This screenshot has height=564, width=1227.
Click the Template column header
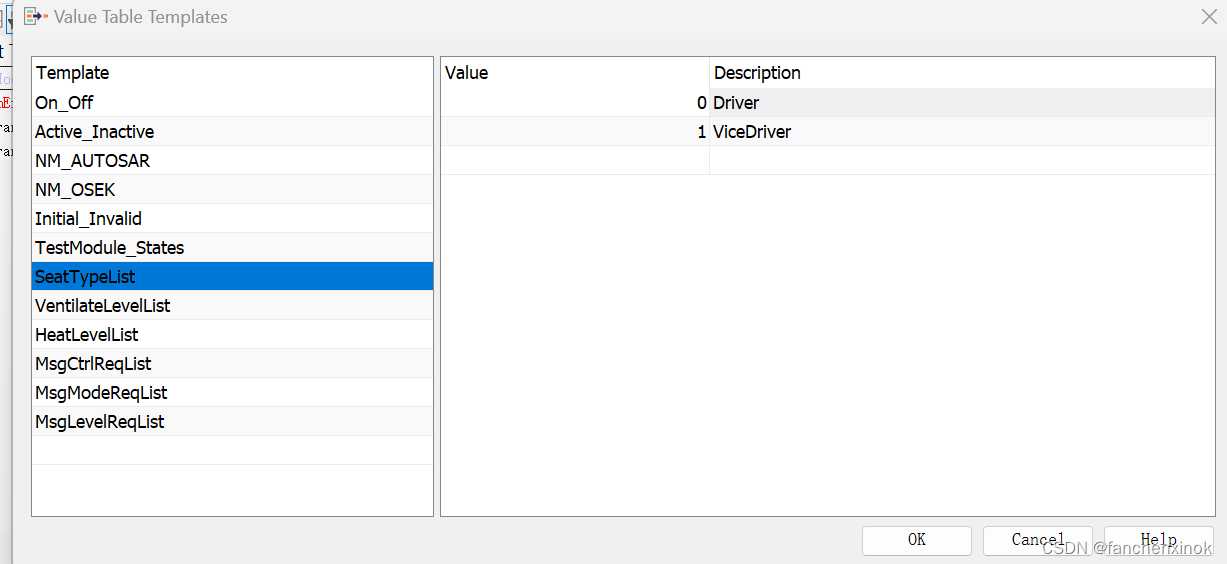(x=233, y=73)
